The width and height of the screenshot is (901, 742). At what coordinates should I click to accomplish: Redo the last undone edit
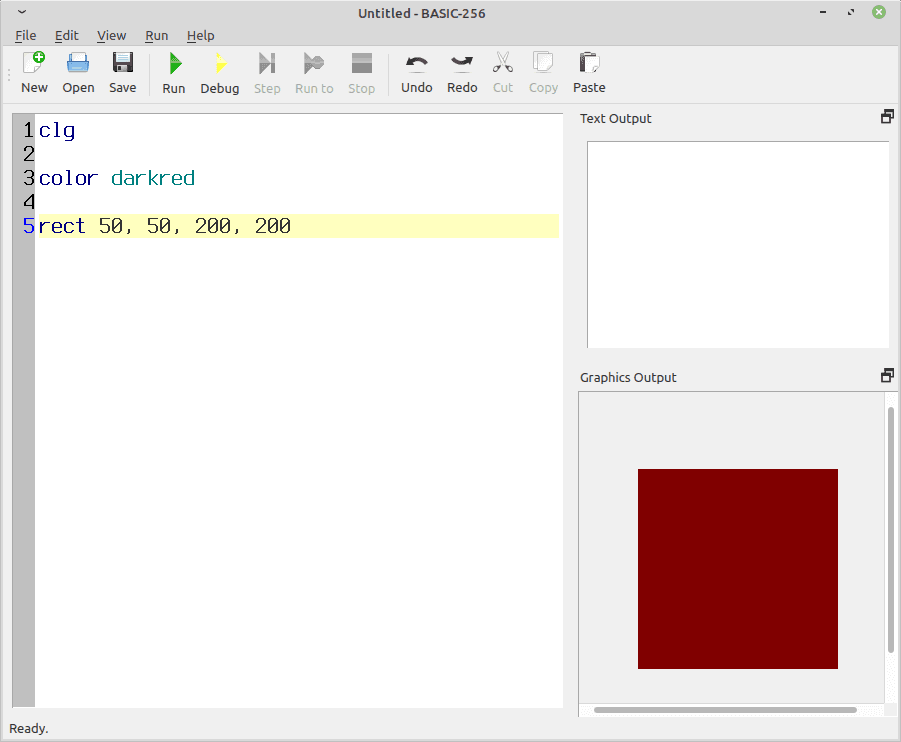462,64
